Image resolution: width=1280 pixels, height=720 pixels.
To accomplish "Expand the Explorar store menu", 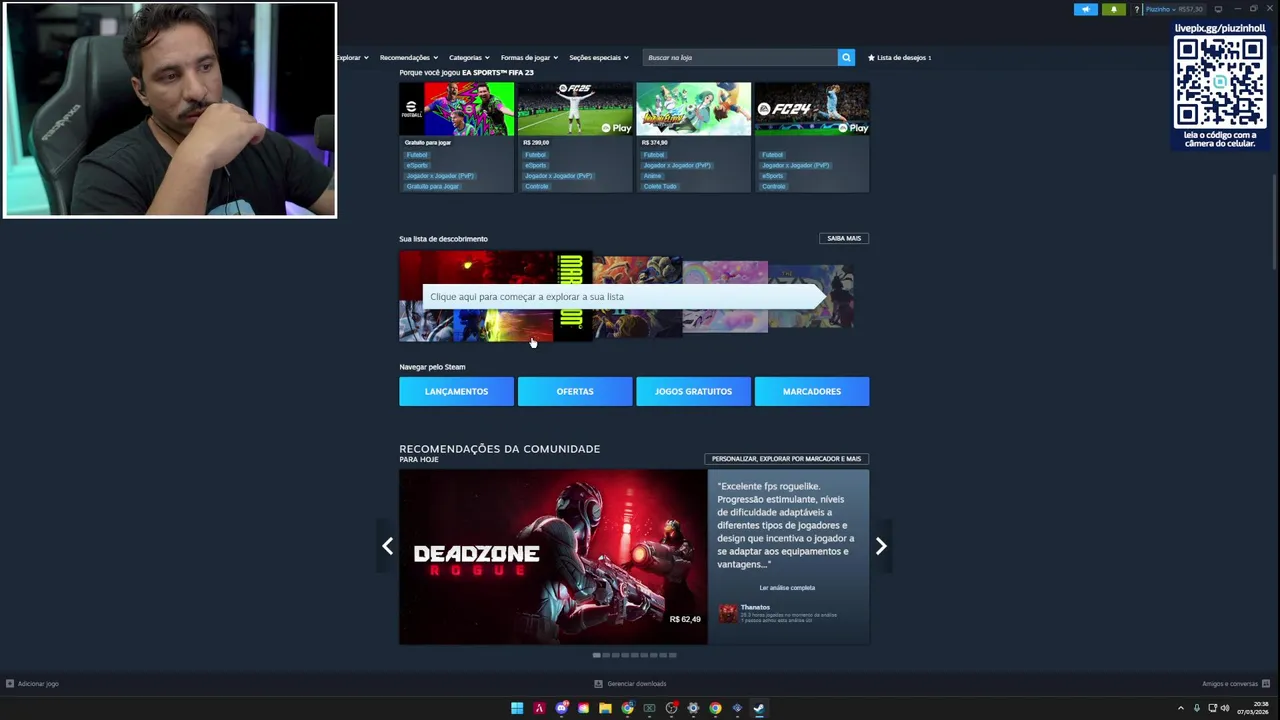I will click(x=352, y=57).
